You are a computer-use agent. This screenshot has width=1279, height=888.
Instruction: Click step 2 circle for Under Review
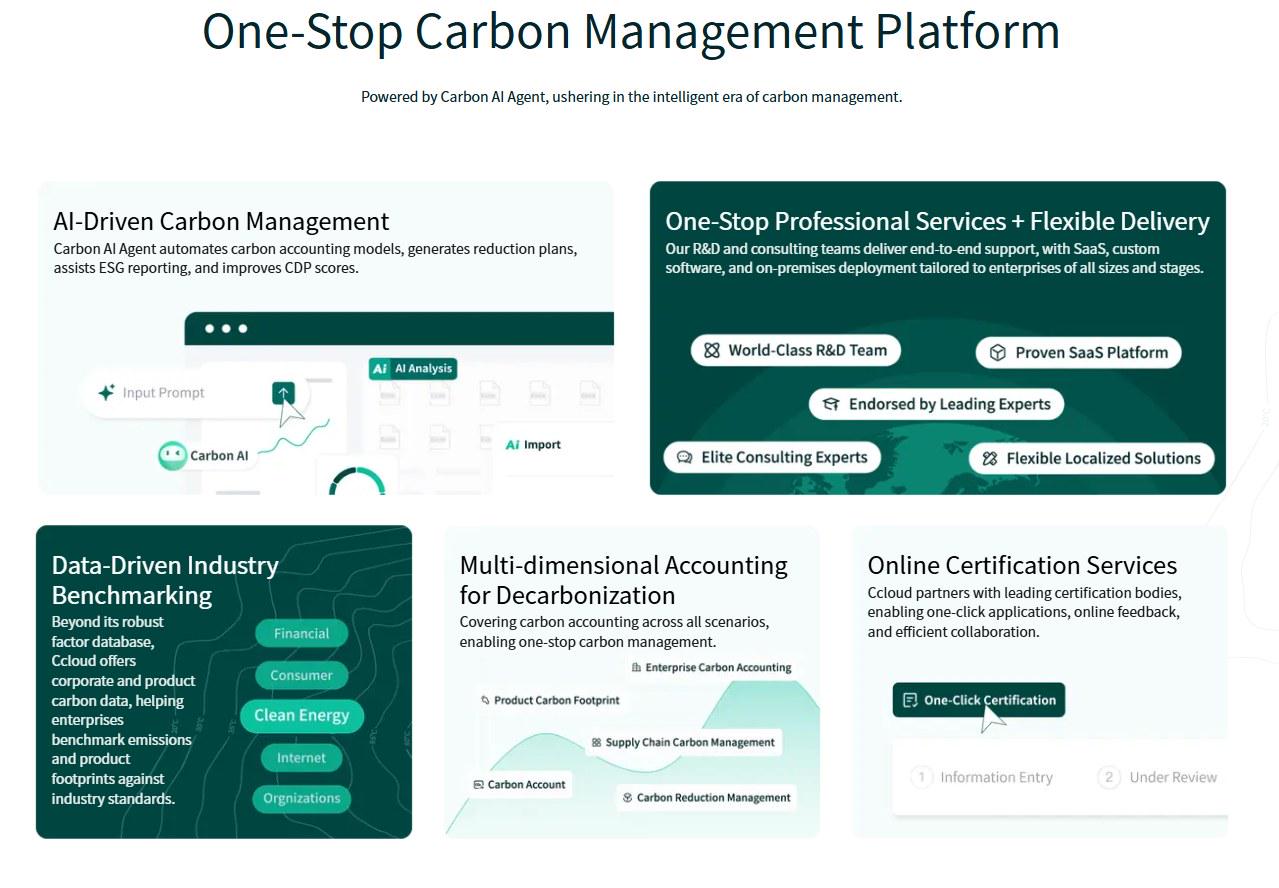click(x=1108, y=777)
